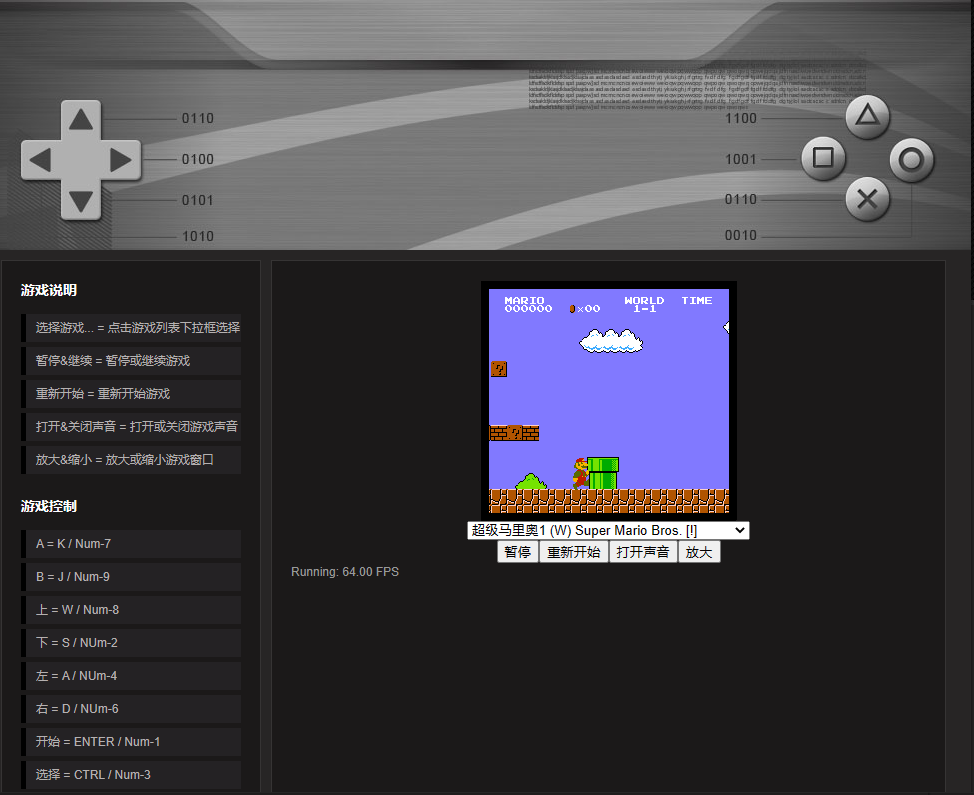This screenshot has height=795, width=974.
Task: Tap the triangle gamepad button
Action: (867, 116)
